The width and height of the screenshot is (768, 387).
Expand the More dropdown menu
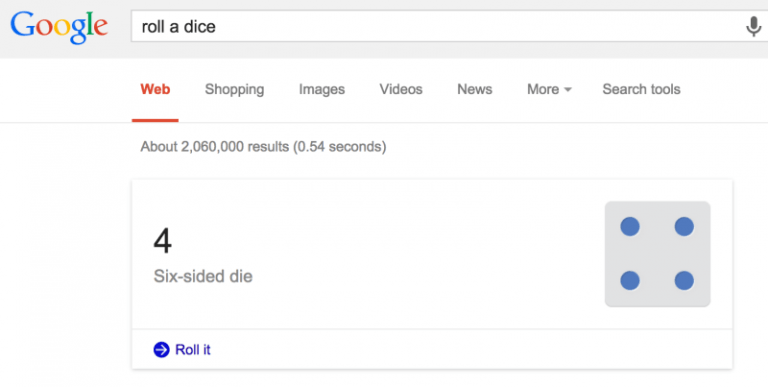pyautogui.click(x=549, y=89)
